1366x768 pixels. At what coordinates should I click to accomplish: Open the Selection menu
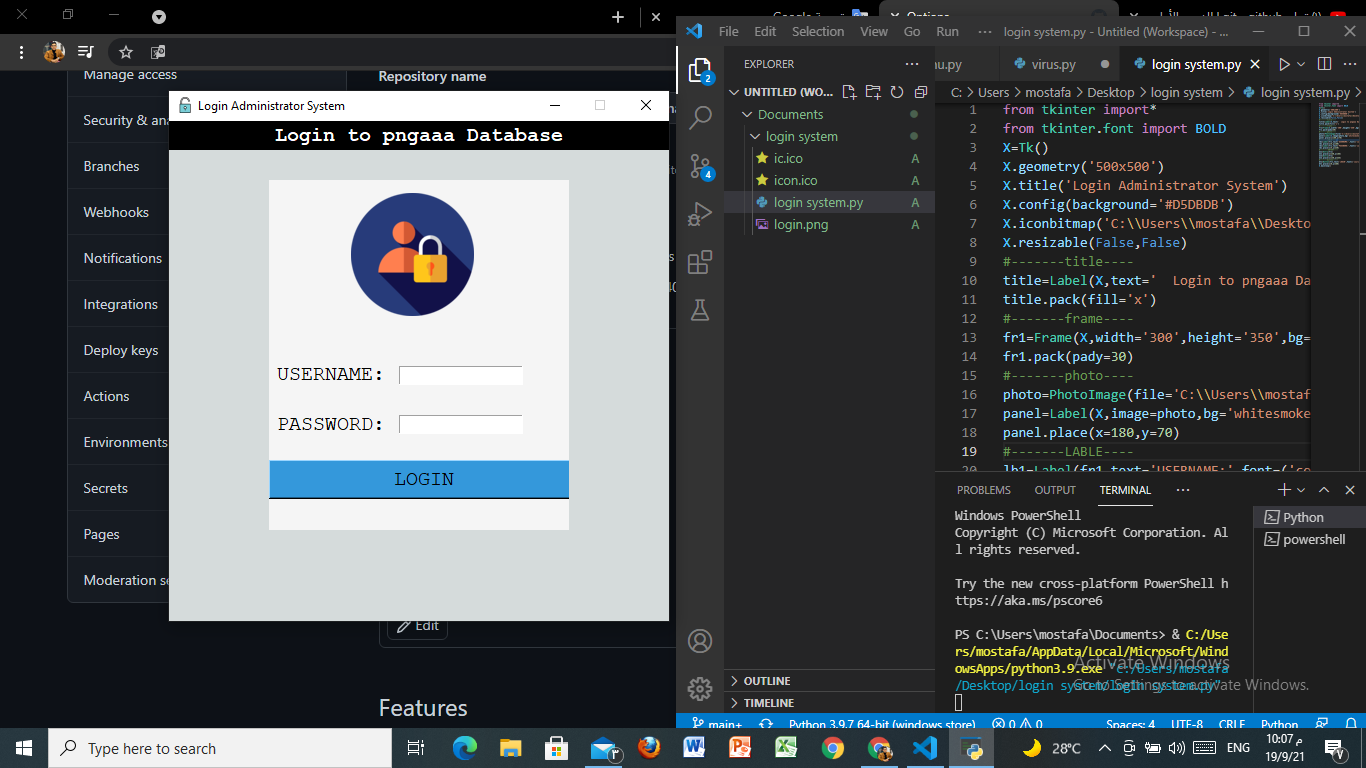[x=817, y=31]
